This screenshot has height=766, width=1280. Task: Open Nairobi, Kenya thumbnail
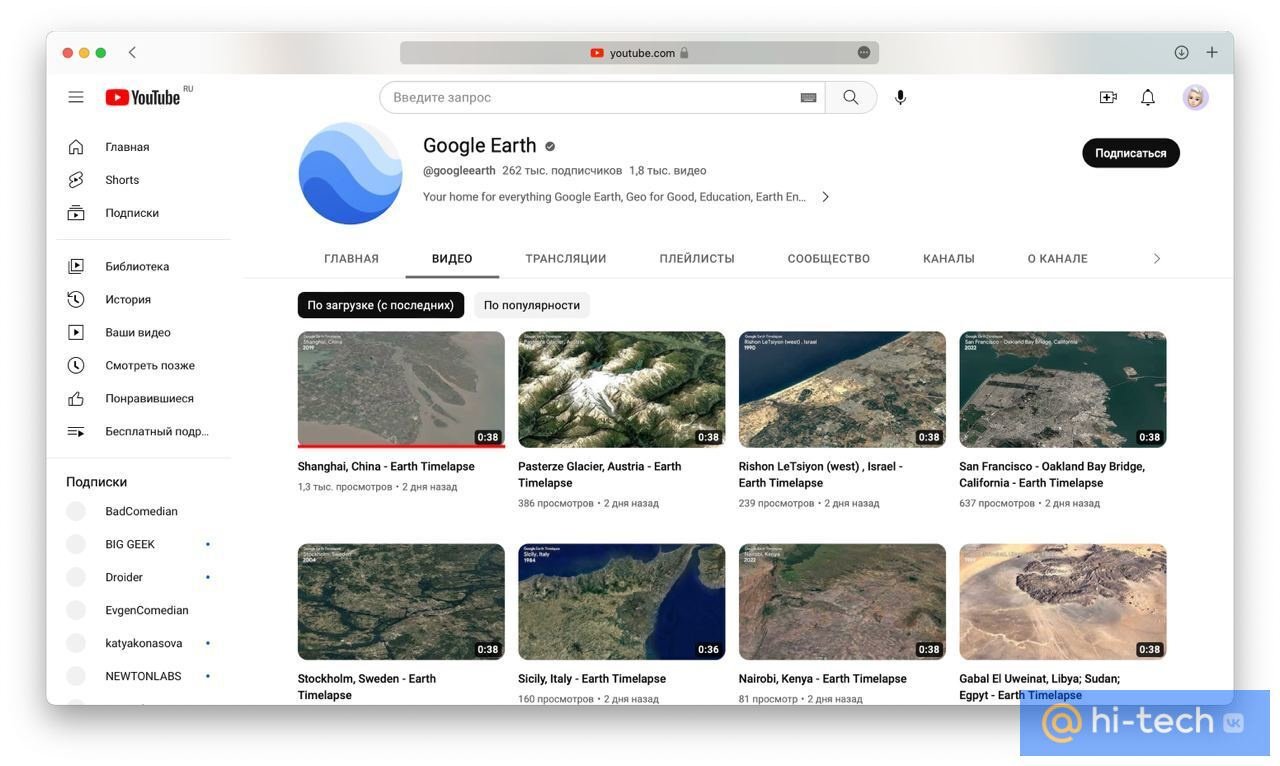(x=842, y=601)
